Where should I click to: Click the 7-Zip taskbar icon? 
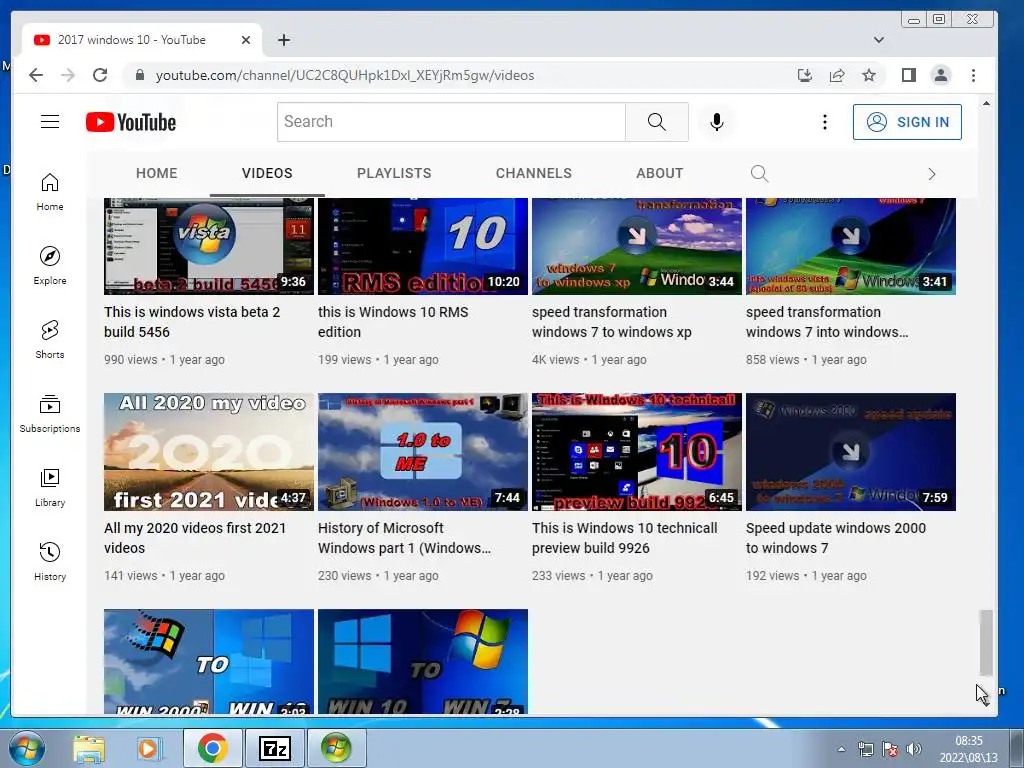[x=275, y=748]
